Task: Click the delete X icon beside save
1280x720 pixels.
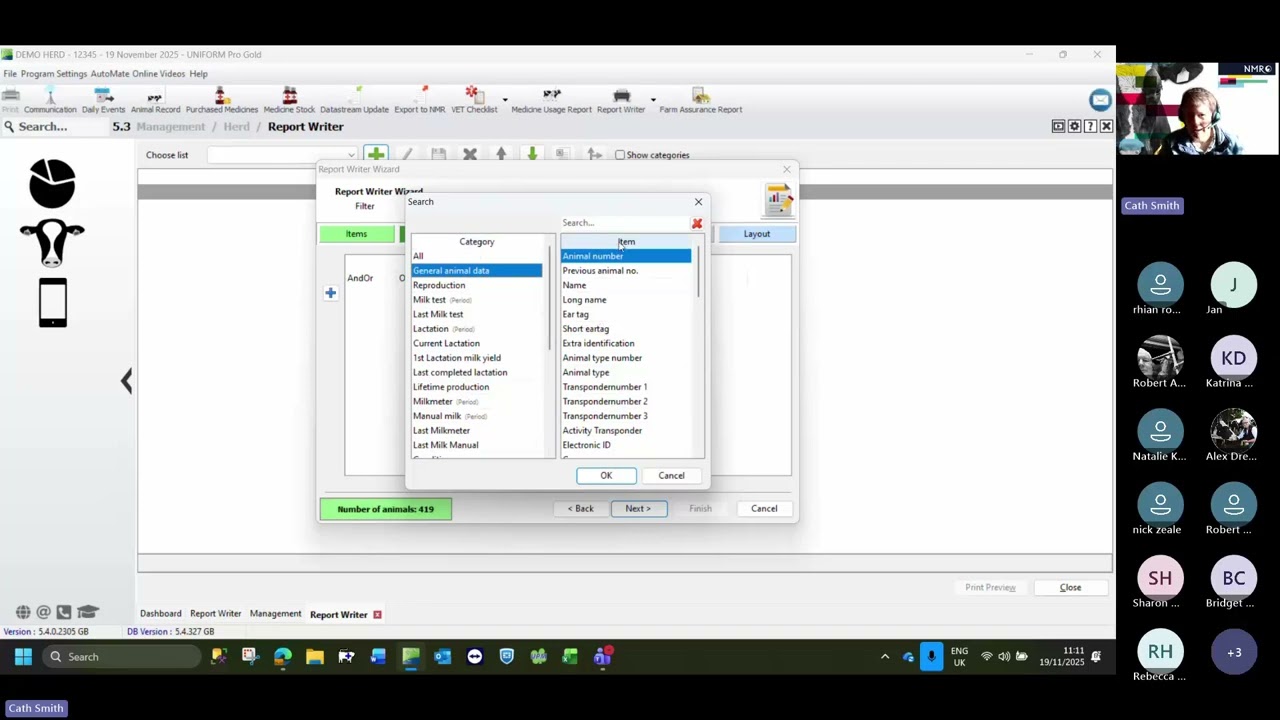Action: pos(470,155)
